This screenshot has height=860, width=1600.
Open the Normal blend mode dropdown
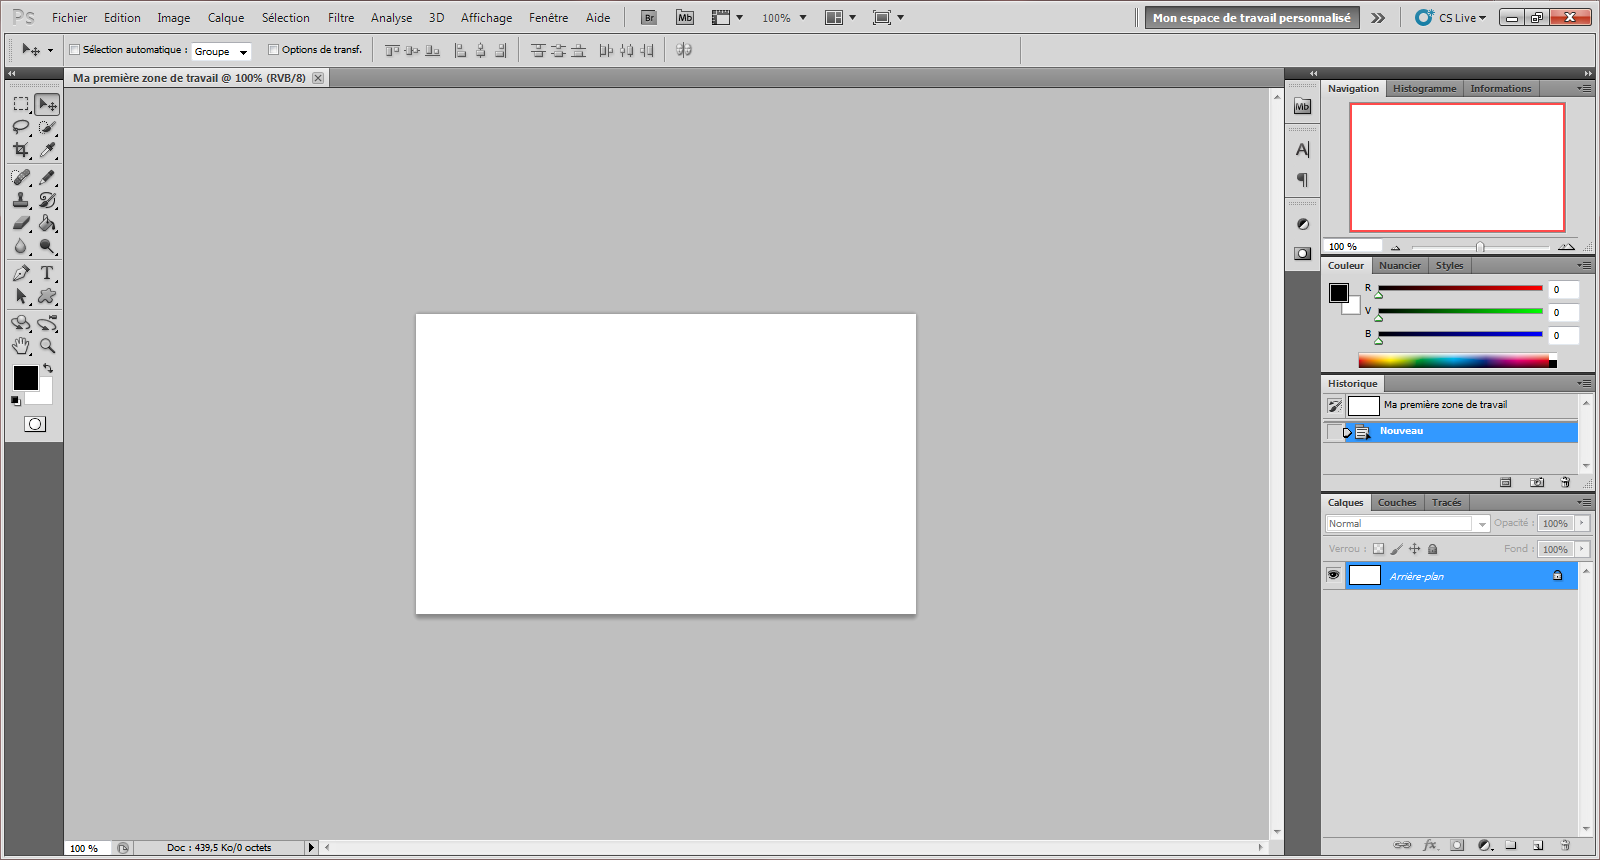pos(1407,524)
